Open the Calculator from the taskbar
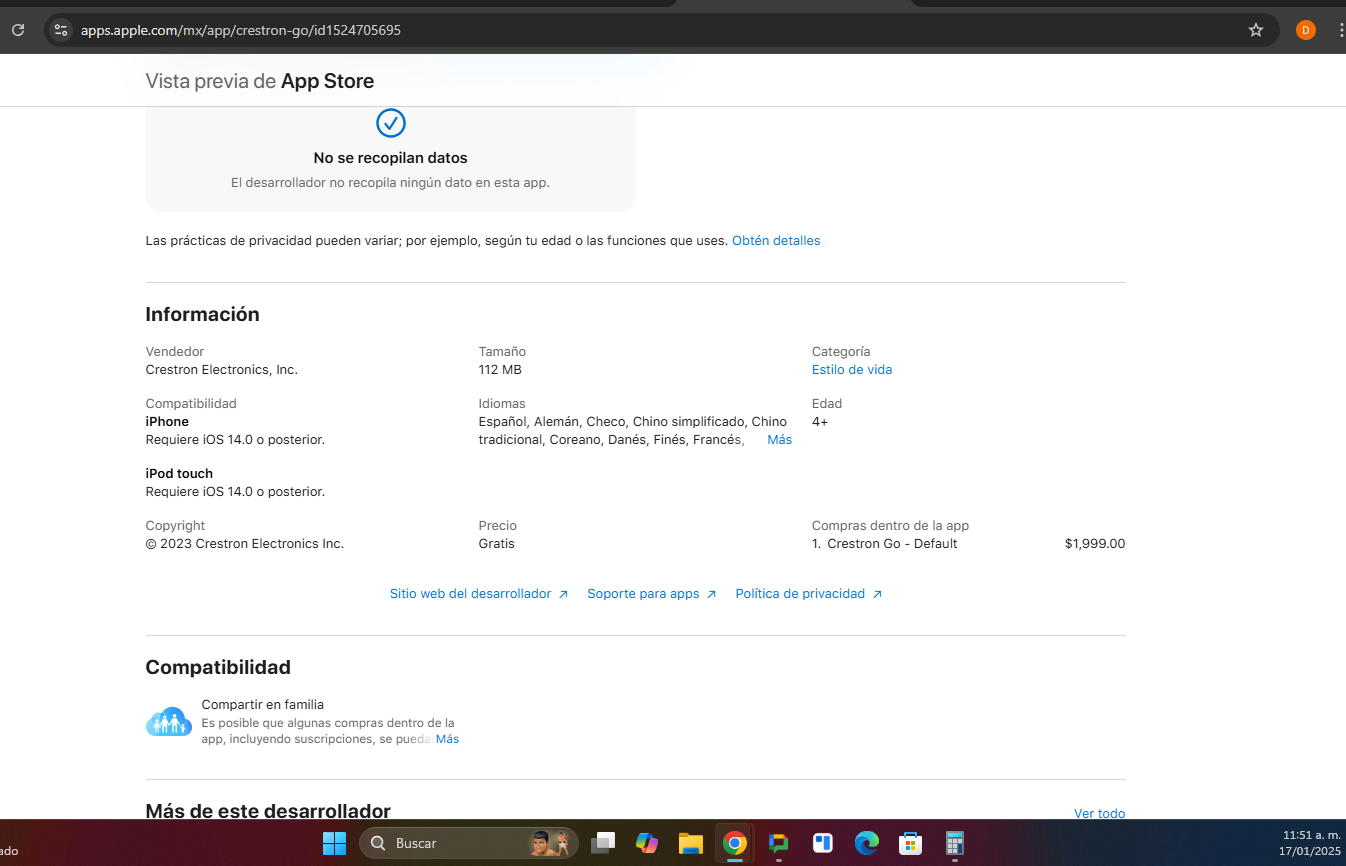 (x=955, y=843)
